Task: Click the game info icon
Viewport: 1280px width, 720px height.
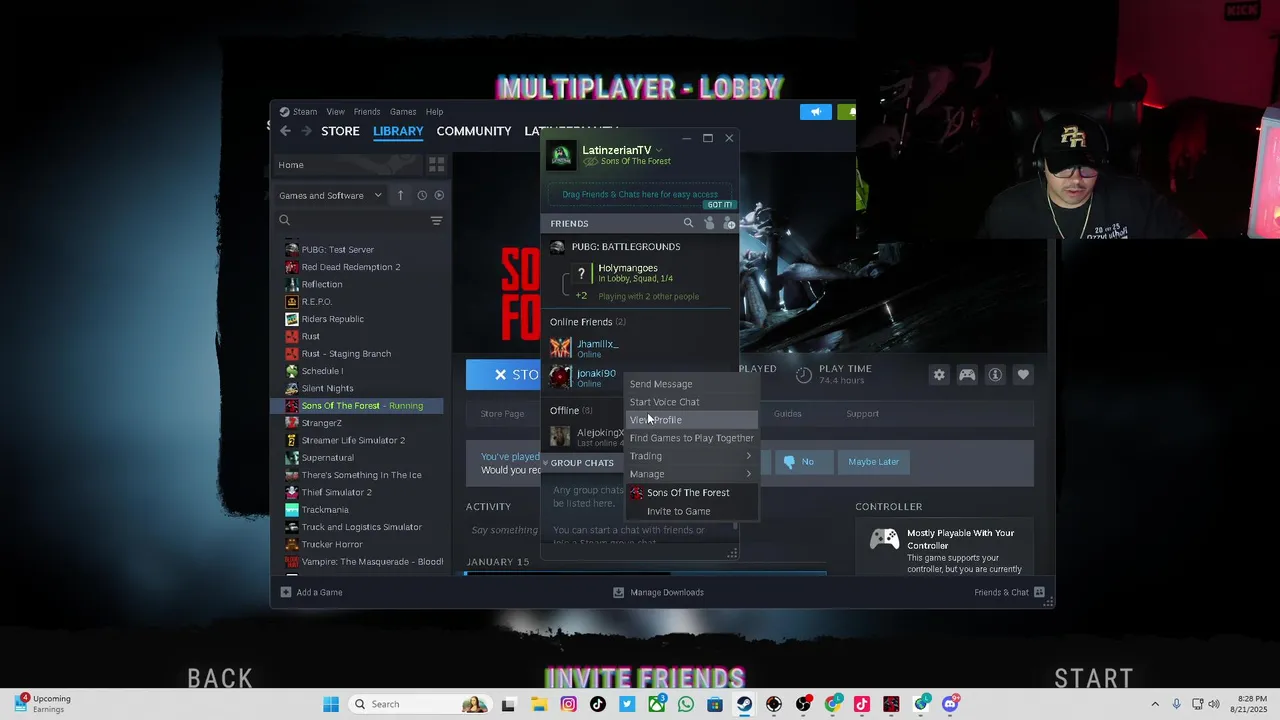Action: (995, 375)
